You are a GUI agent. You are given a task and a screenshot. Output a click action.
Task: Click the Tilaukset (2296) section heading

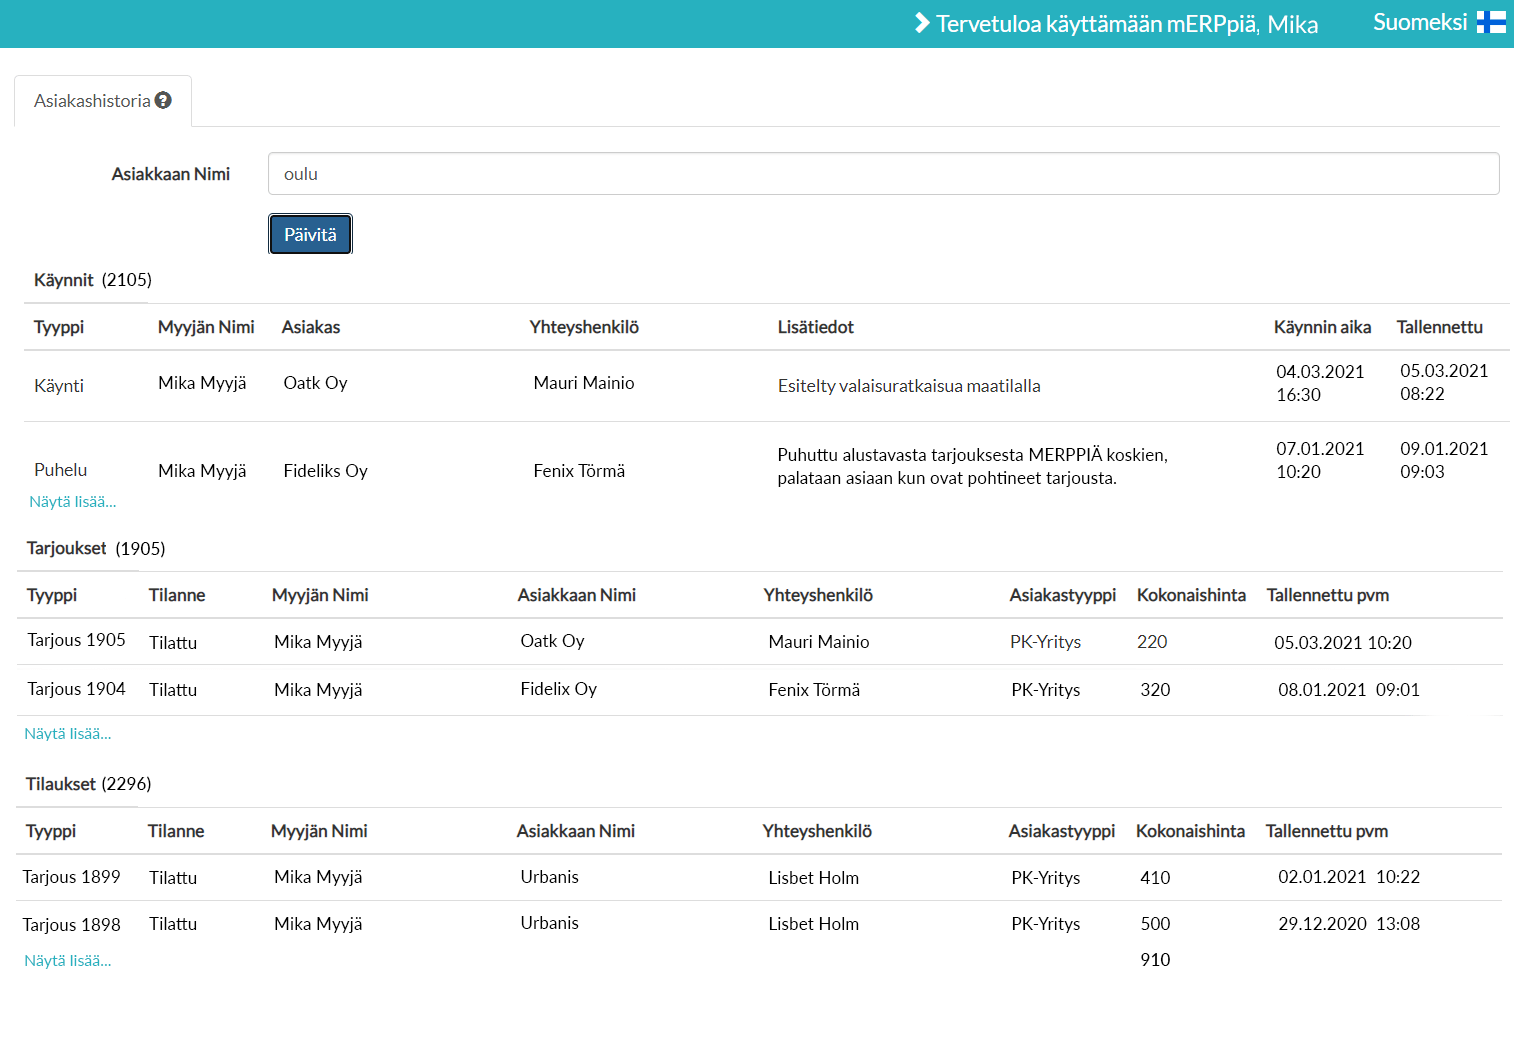click(89, 784)
